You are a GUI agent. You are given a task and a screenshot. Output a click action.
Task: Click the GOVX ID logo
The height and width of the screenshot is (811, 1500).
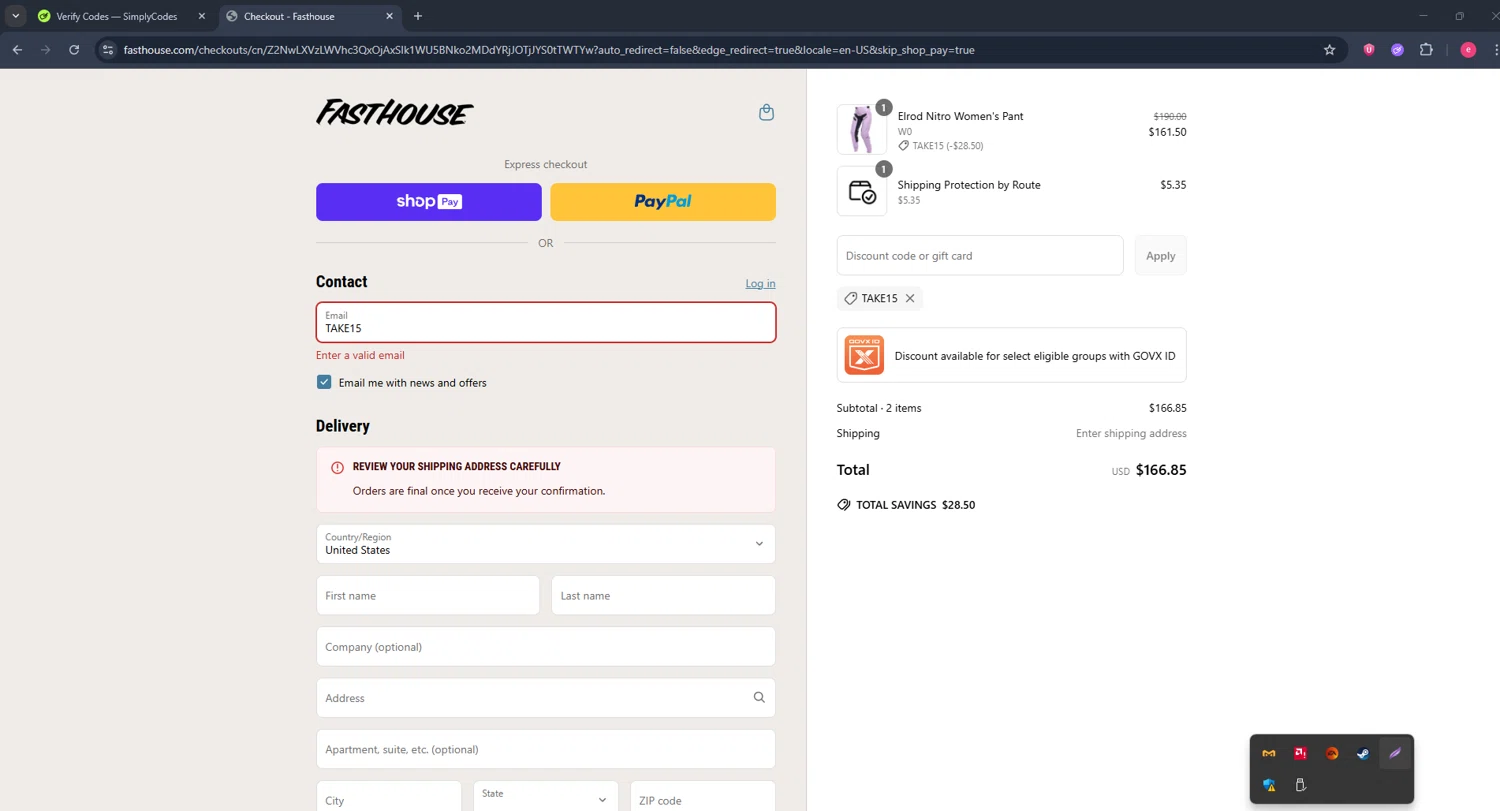[864, 355]
